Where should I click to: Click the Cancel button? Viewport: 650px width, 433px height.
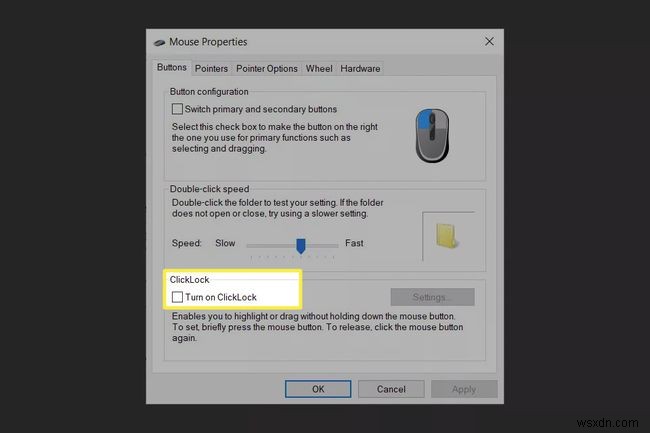point(391,389)
